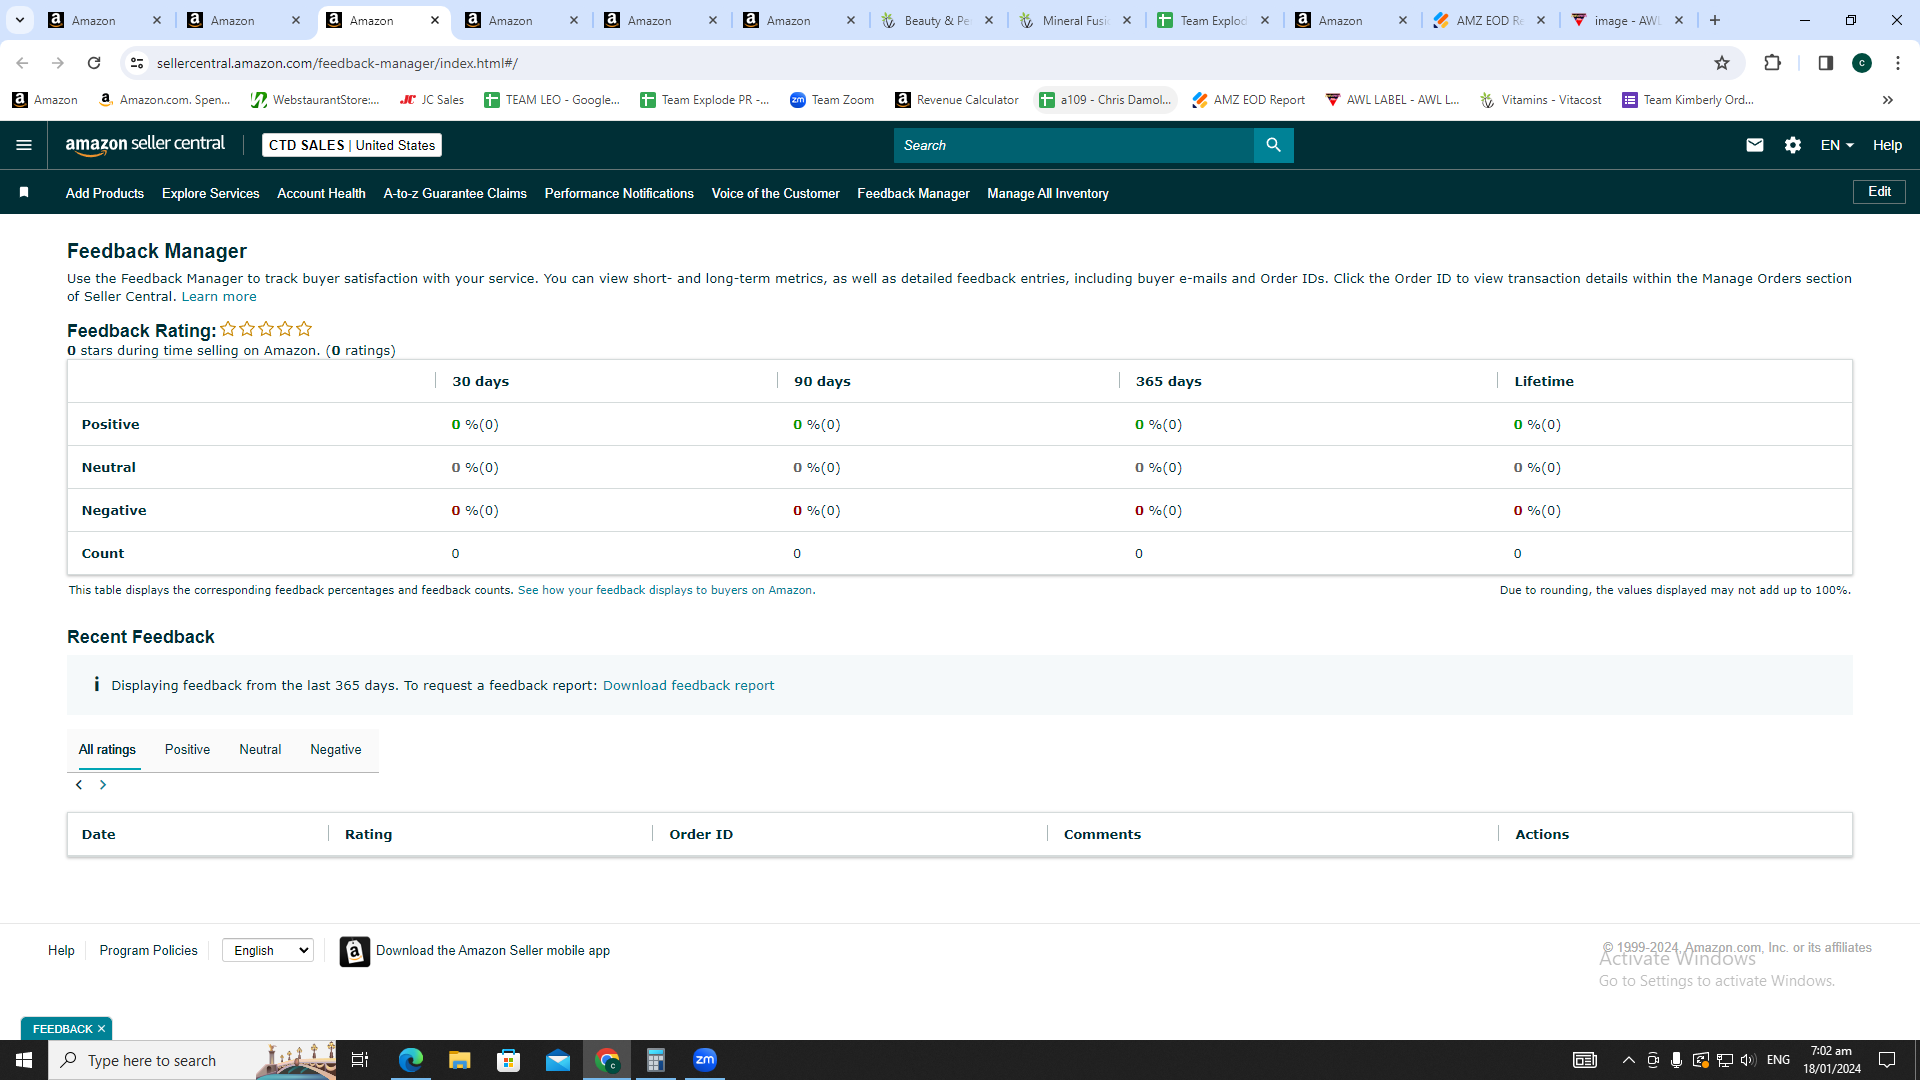Select the Positive feedback tab
This screenshot has width=1920, height=1080.
187,750
